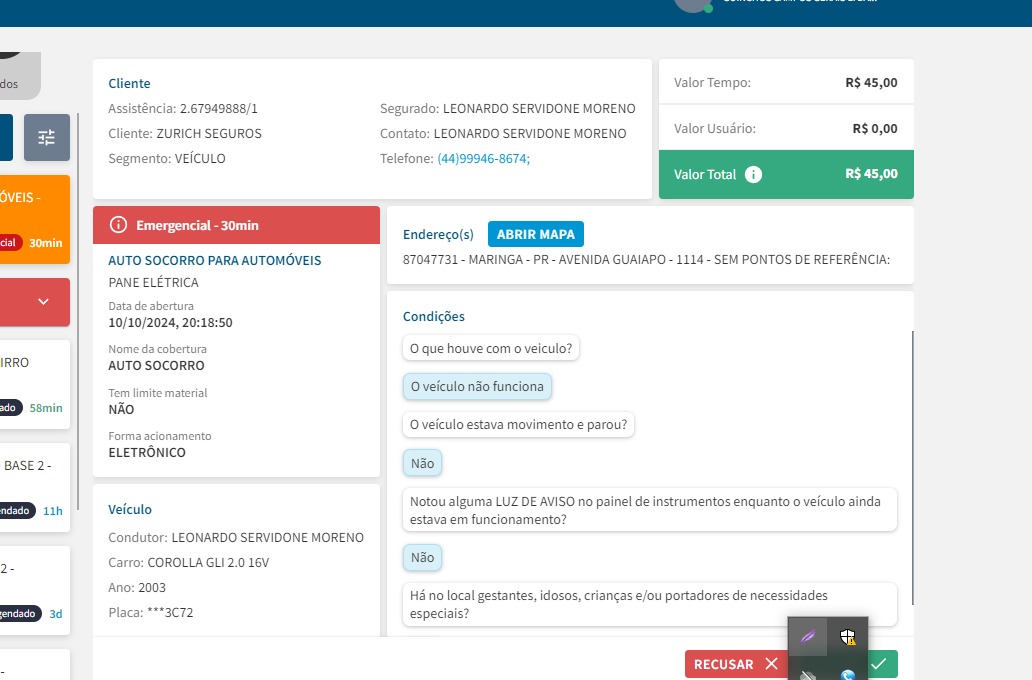1032x680 pixels.
Task: Click the Carro COROLLA GLI 2.0 16V text
Action: [189, 563]
